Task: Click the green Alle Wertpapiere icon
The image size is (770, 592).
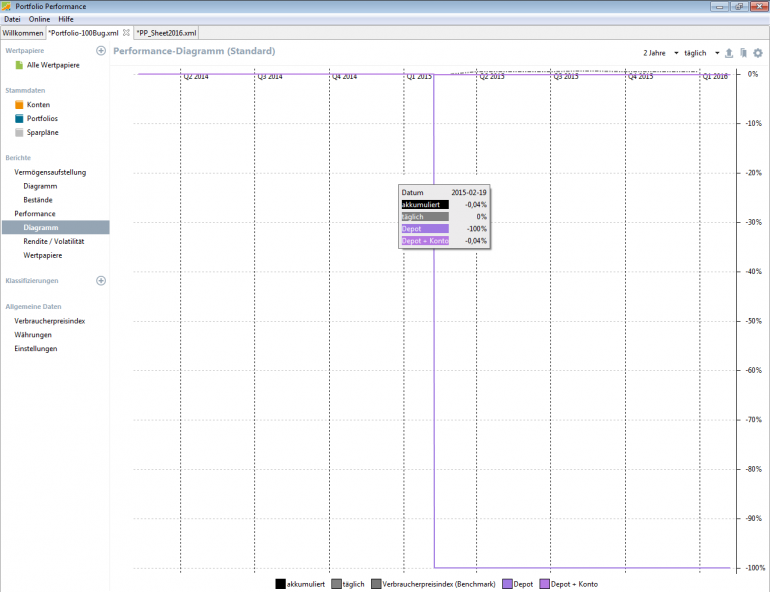Action: (x=19, y=65)
